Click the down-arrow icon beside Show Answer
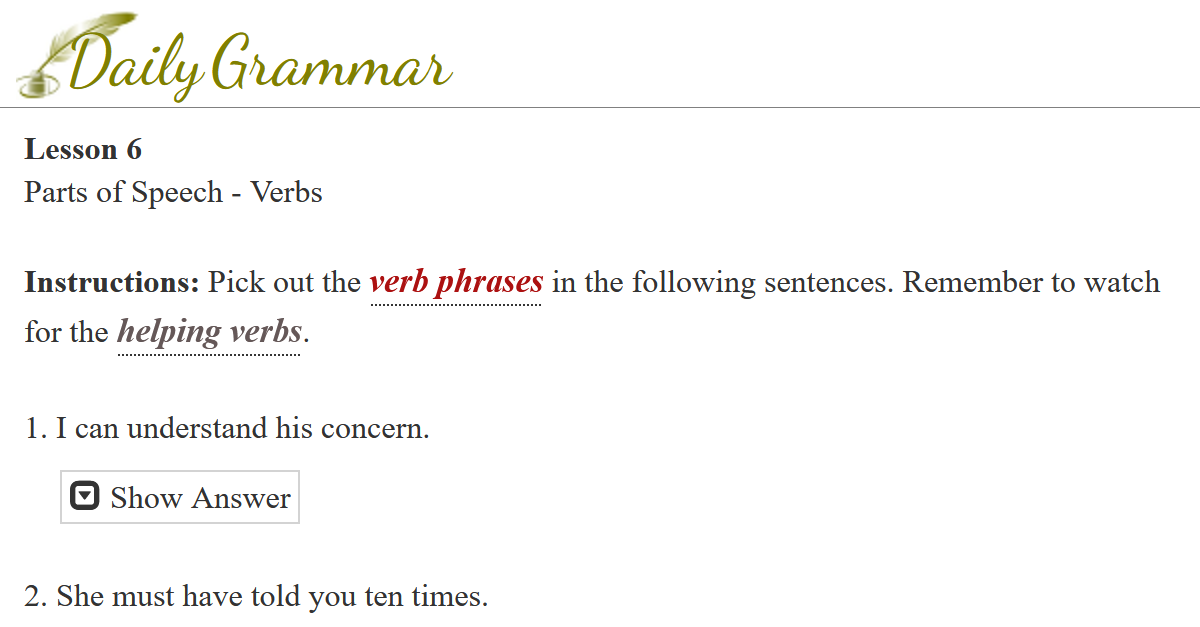 [85, 497]
